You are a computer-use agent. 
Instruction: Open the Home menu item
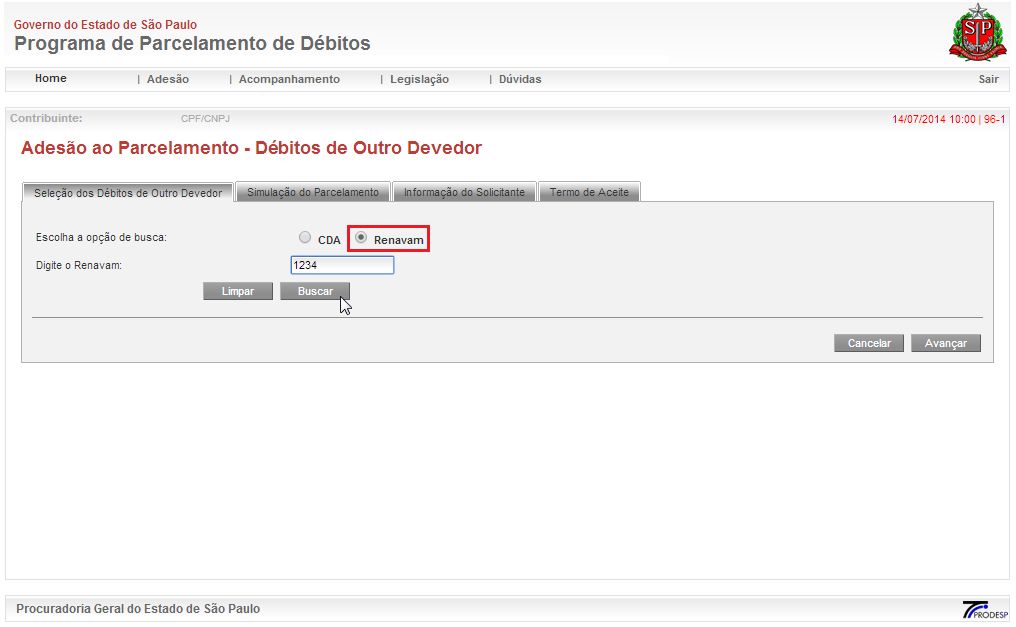click(x=50, y=79)
